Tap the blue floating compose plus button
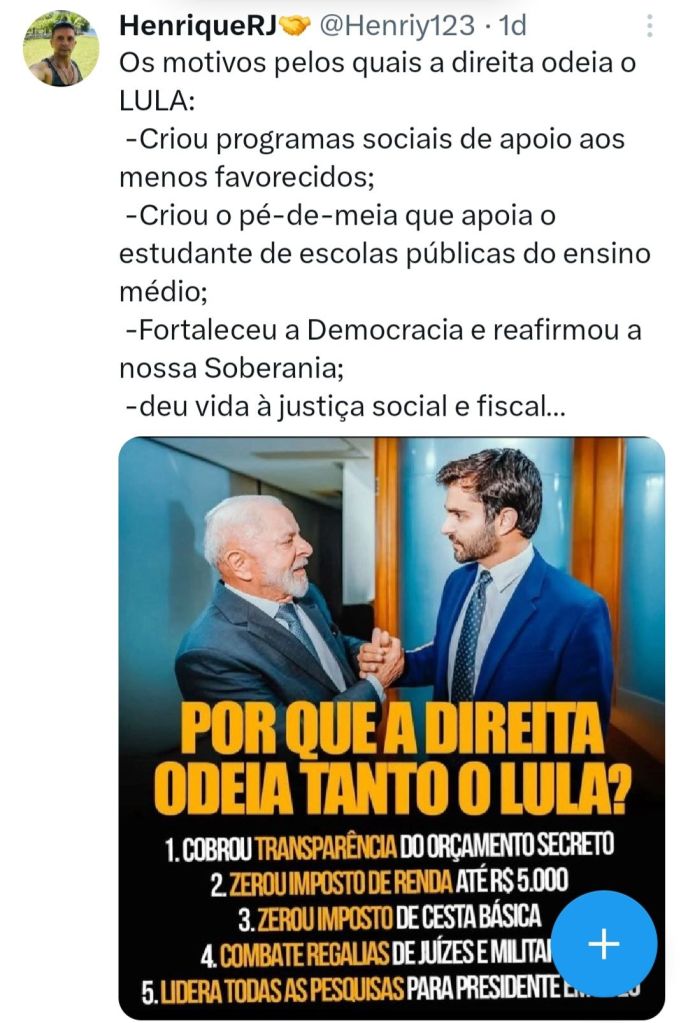This screenshot has height=1023, width=688. click(604, 943)
